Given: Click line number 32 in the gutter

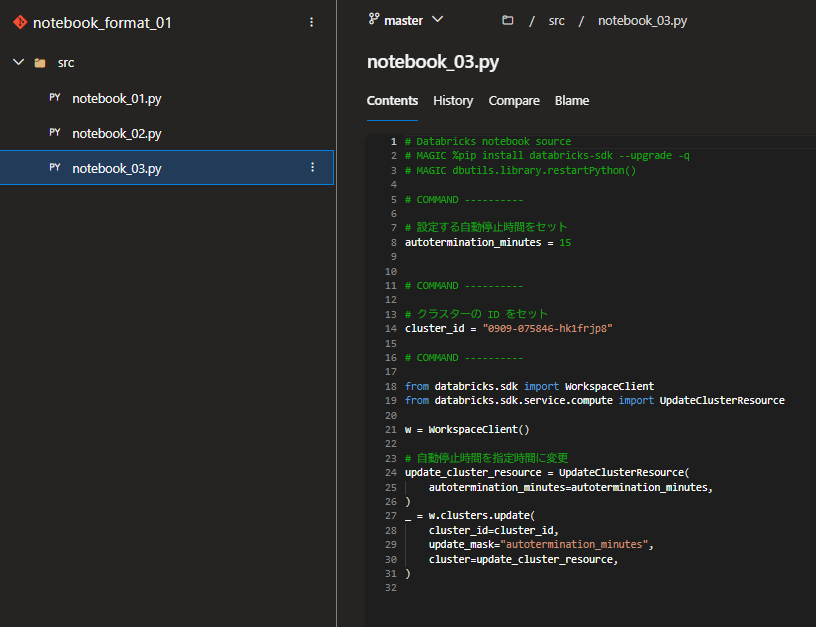Looking at the screenshot, I should coord(391,588).
